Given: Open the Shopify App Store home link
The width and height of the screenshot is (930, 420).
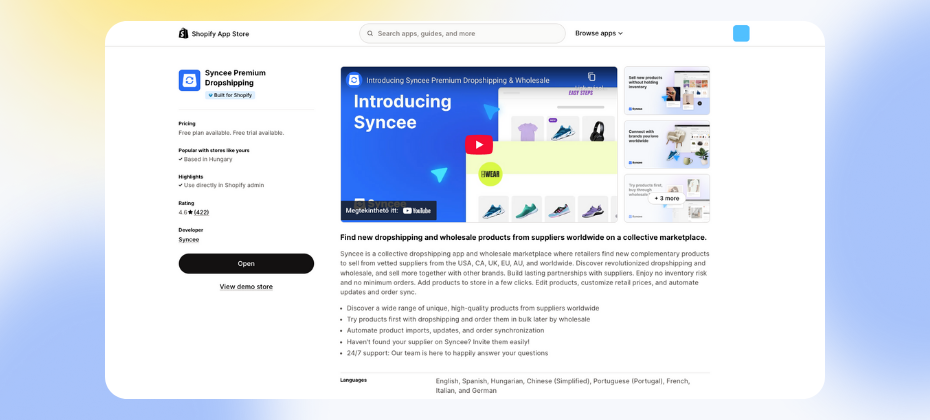Looking at the screenshot, I should tap(214, 34).
